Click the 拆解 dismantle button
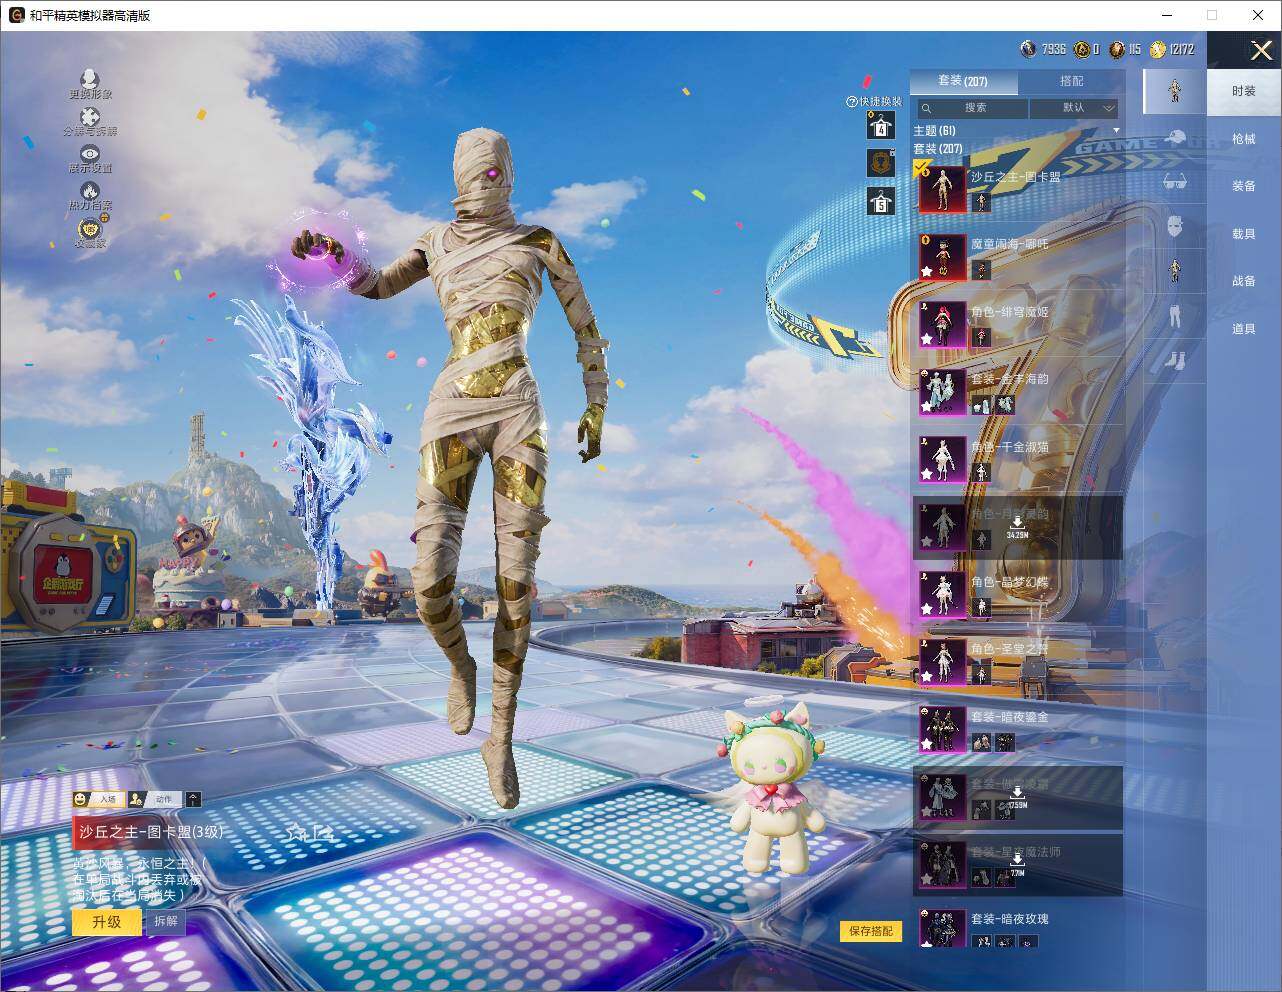The width and height of the screenshot is (1282, 992). [165, 921]
